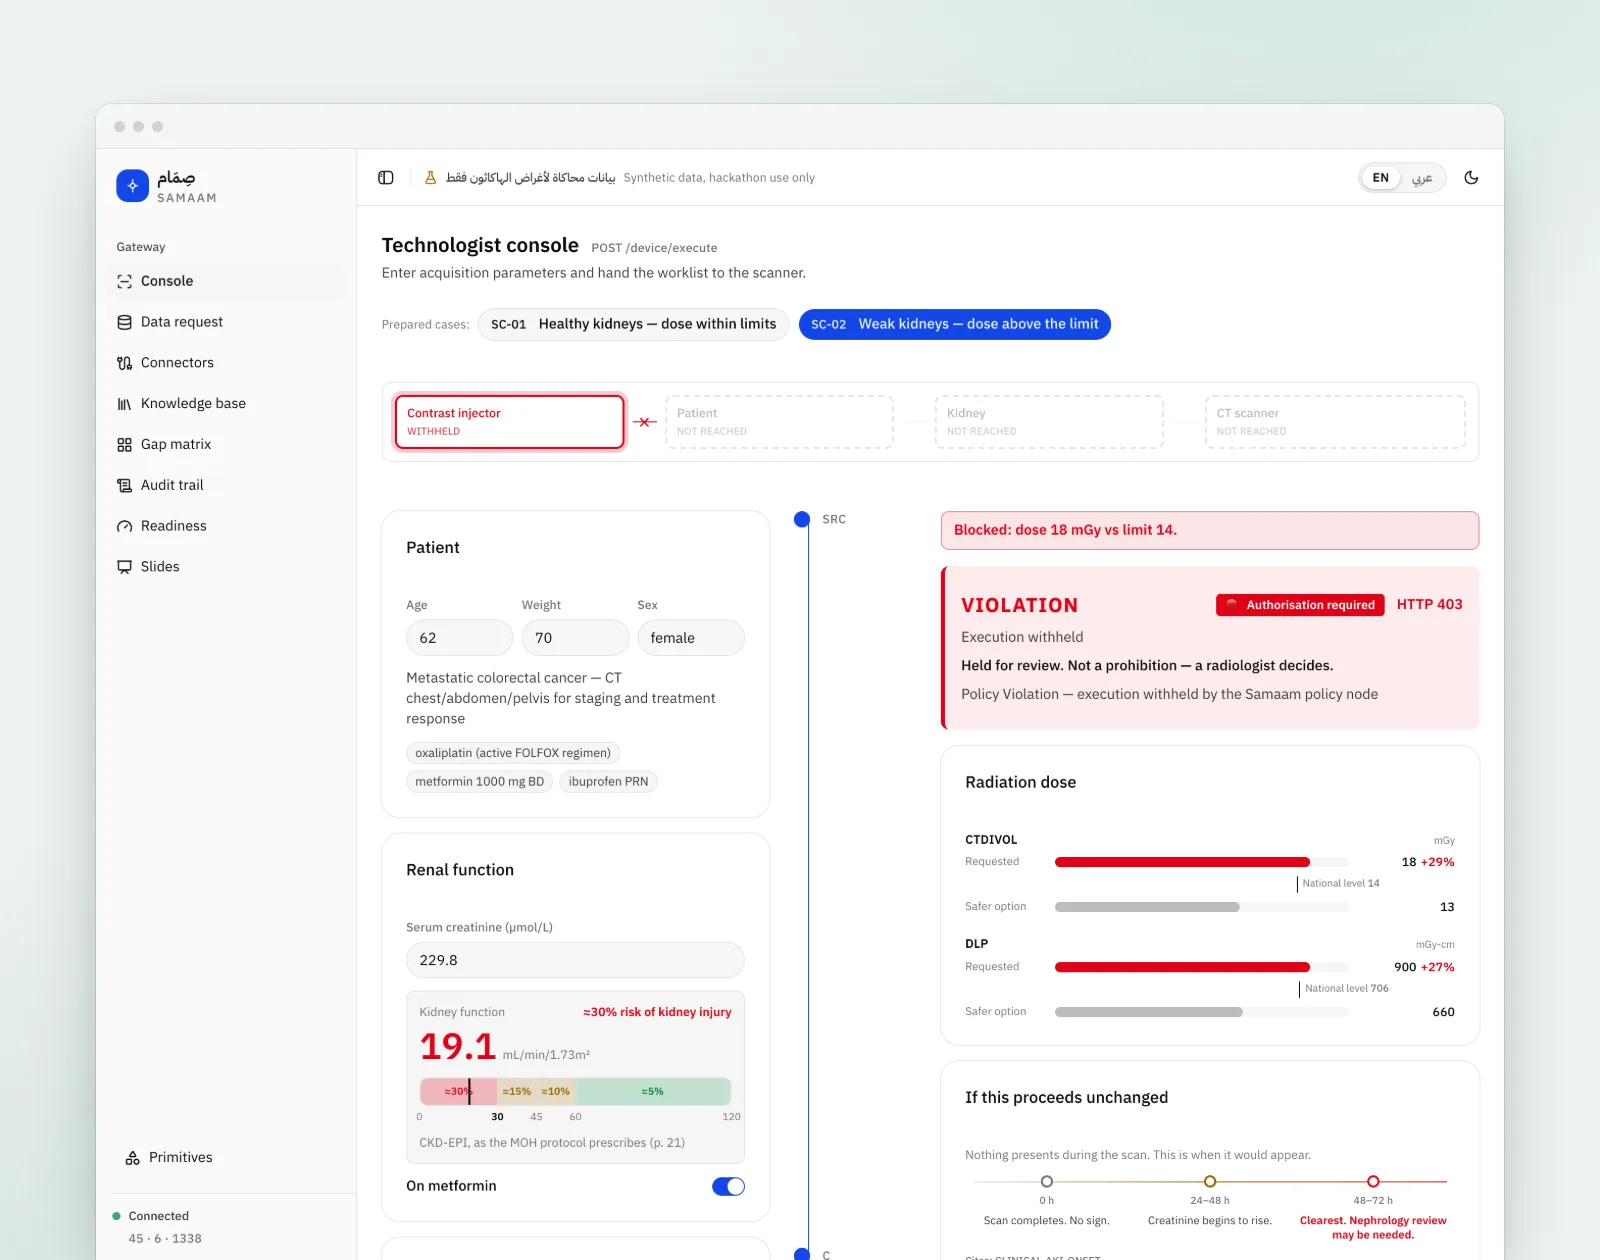The image size is (1600, 1260).
Task: Click the Slides presentation icon
Action: (125, 567)
